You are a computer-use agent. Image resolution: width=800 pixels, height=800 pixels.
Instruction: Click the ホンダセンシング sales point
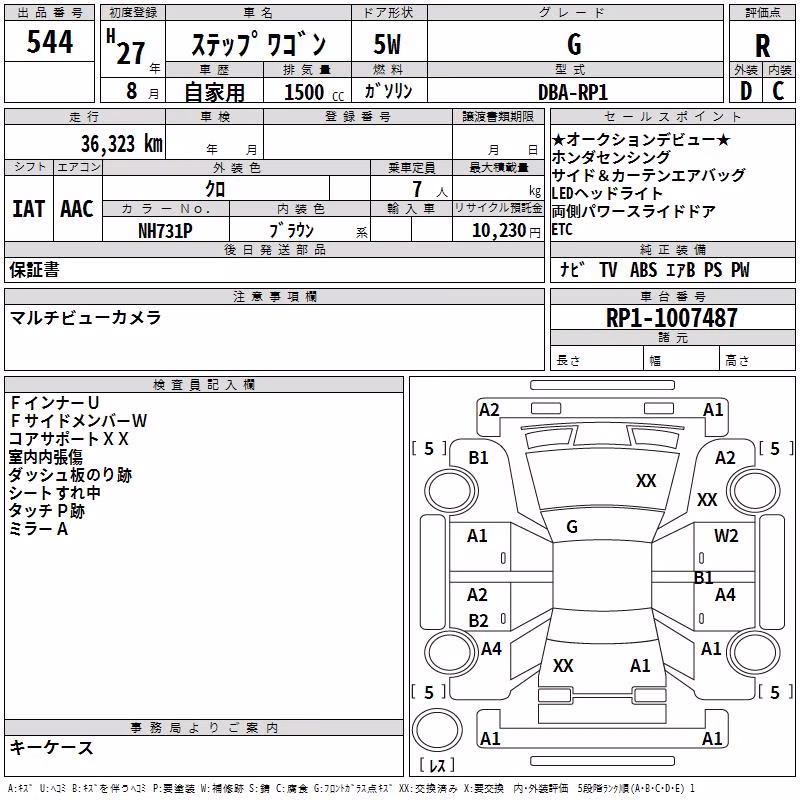pyautogui.click(x=611, y=157)
